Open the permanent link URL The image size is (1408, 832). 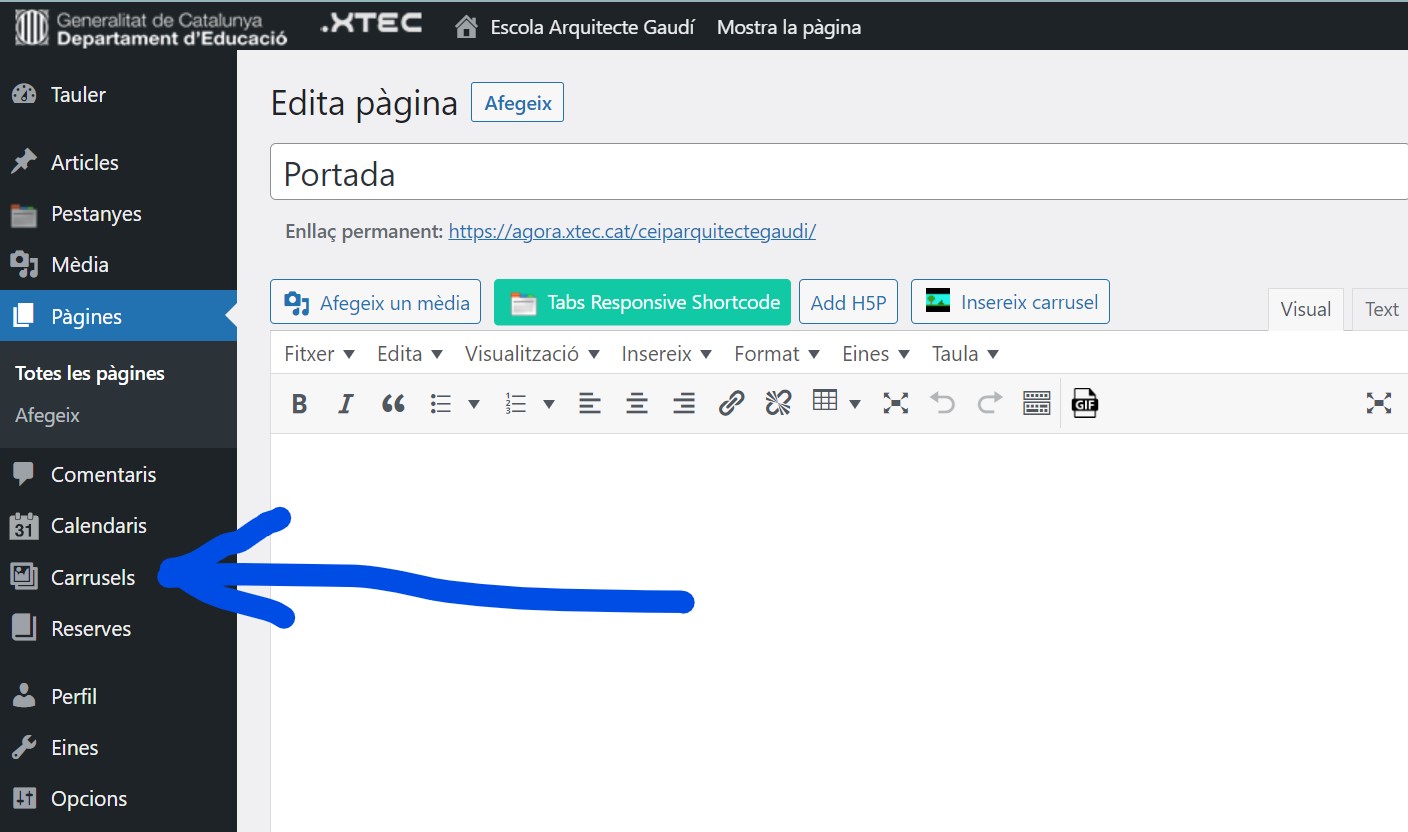click(x=632, y=232)
